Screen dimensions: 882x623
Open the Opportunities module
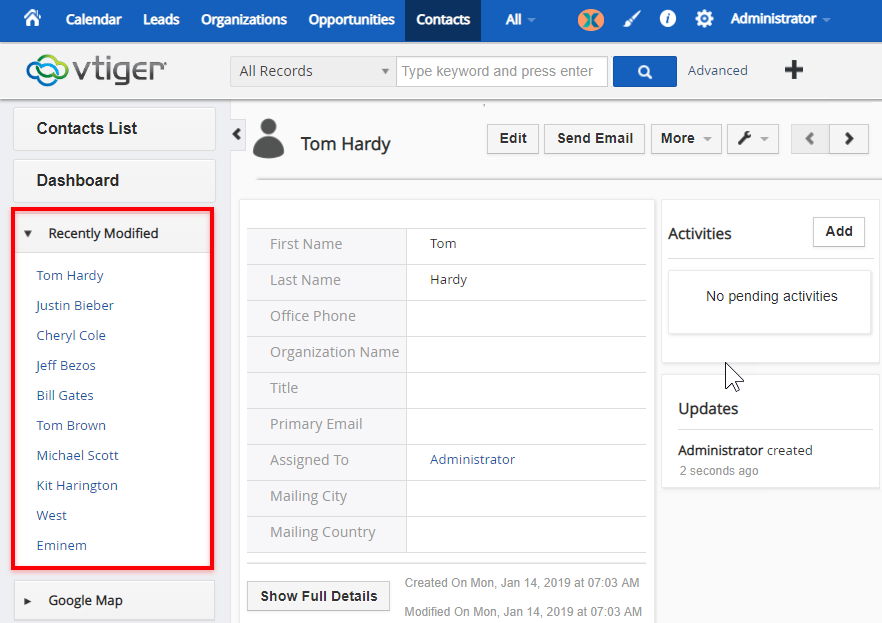(x=351, y=20)
